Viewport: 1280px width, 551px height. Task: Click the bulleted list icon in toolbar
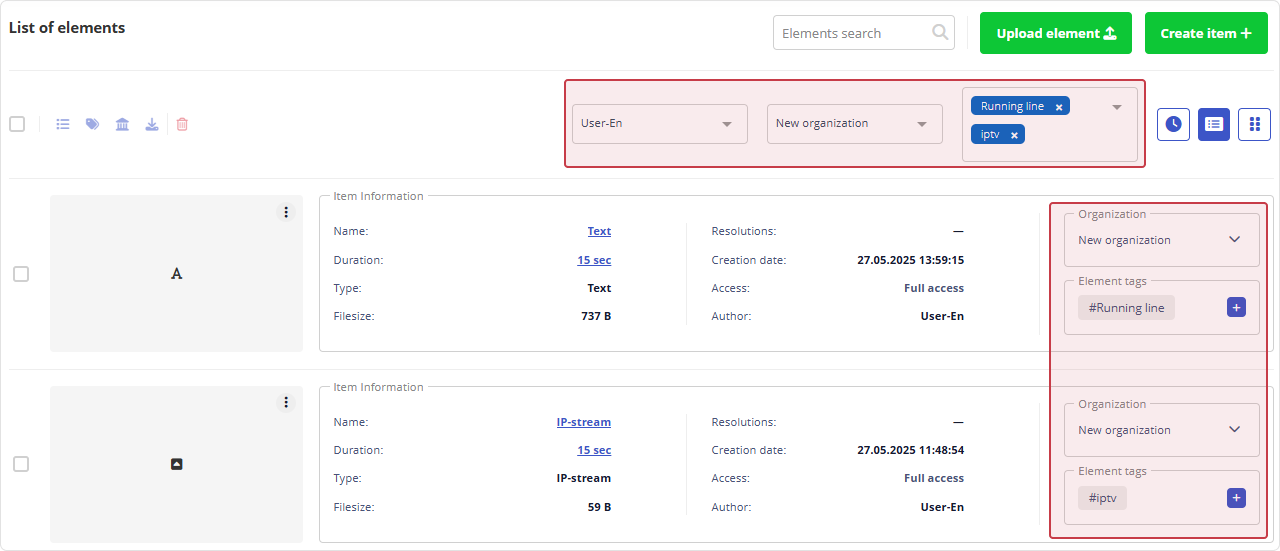[x=63, y=125]
